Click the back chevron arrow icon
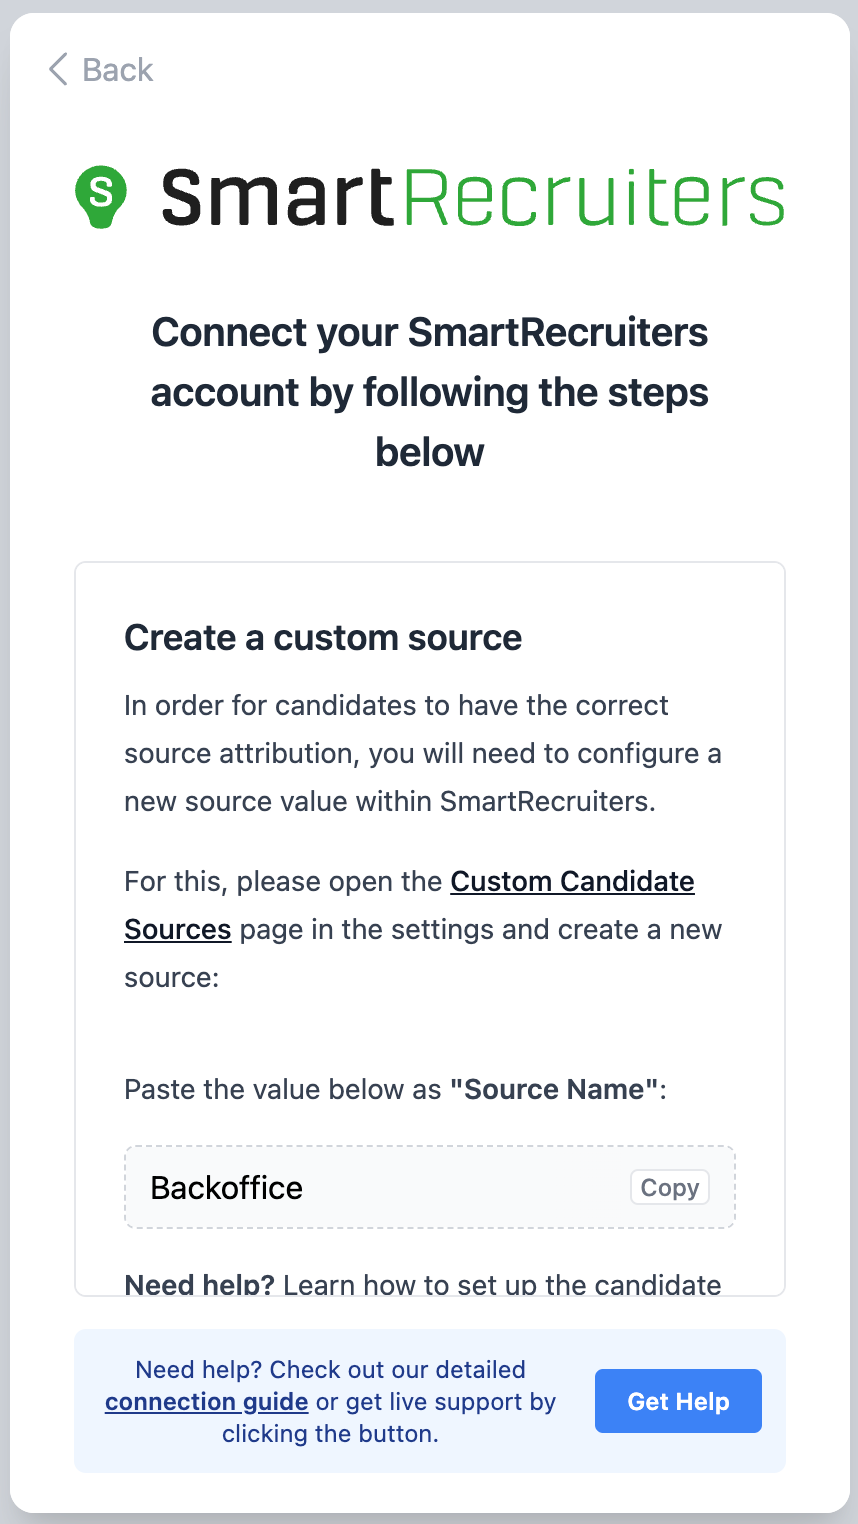Viewport: 858px width, 1524px height. point(58,70)
